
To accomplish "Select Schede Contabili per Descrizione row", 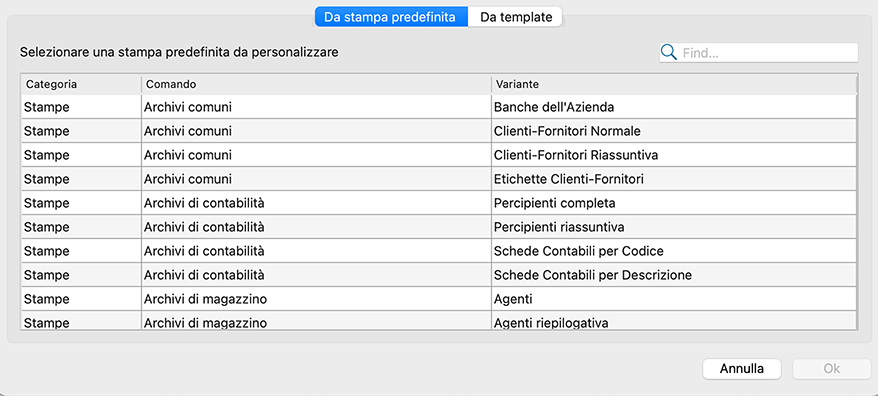I will pos(439,275).
